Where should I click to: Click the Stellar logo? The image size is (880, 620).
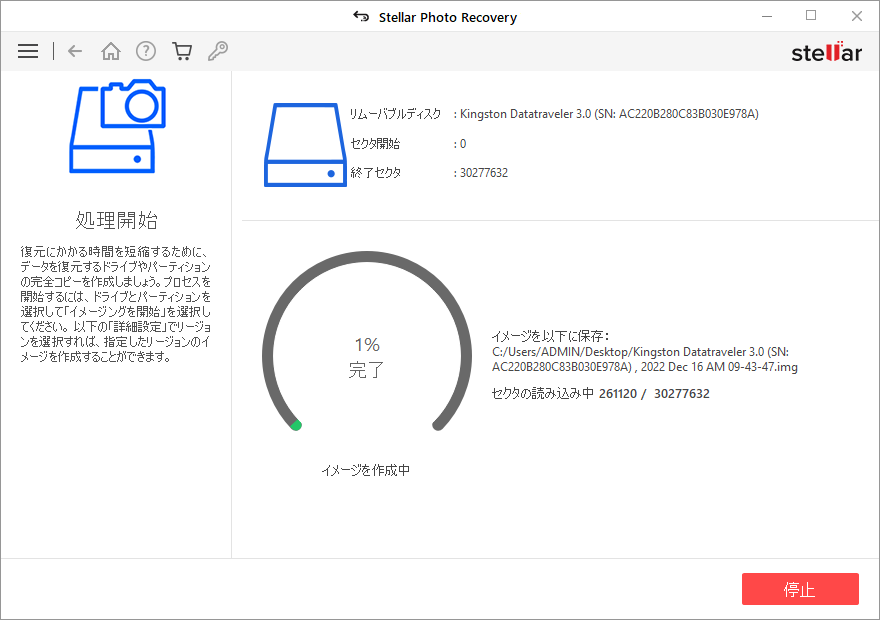tap(827, 52)
